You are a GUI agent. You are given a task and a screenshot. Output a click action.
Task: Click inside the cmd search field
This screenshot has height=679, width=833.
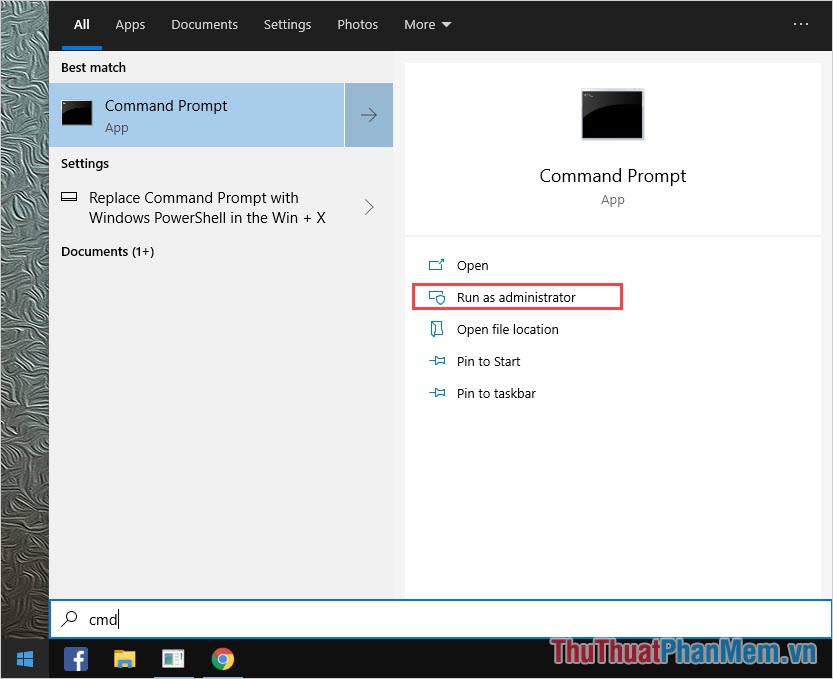pos(200,620)
